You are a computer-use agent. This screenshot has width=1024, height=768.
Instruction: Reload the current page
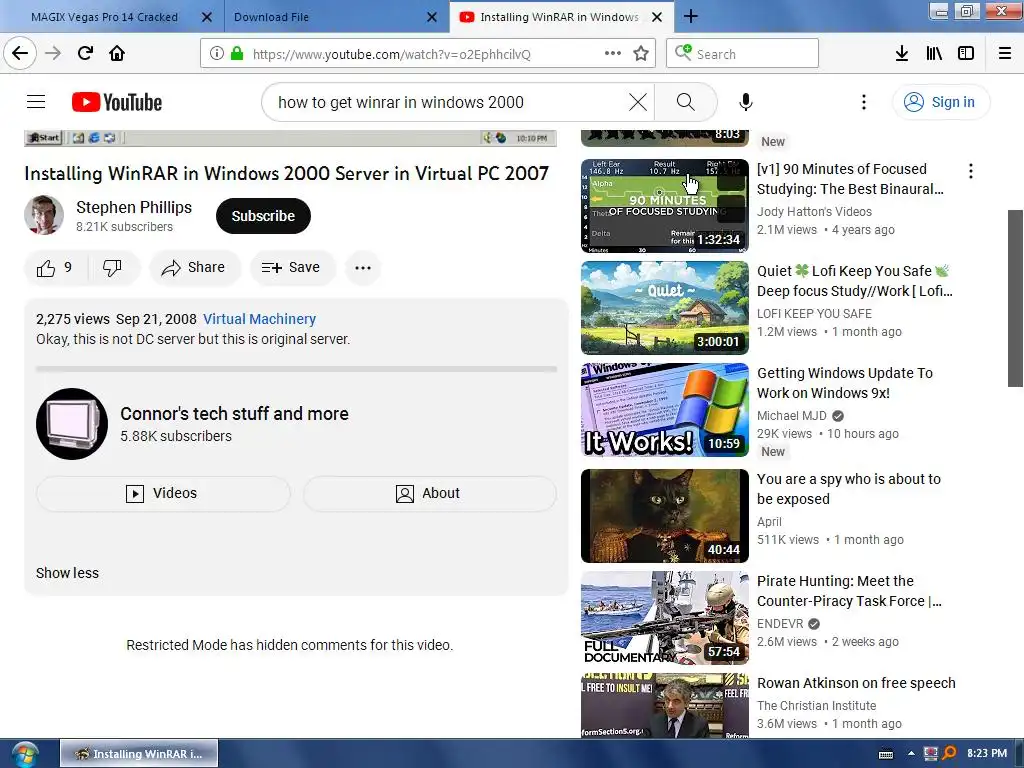pyautogui.click(x=85, y=53)
